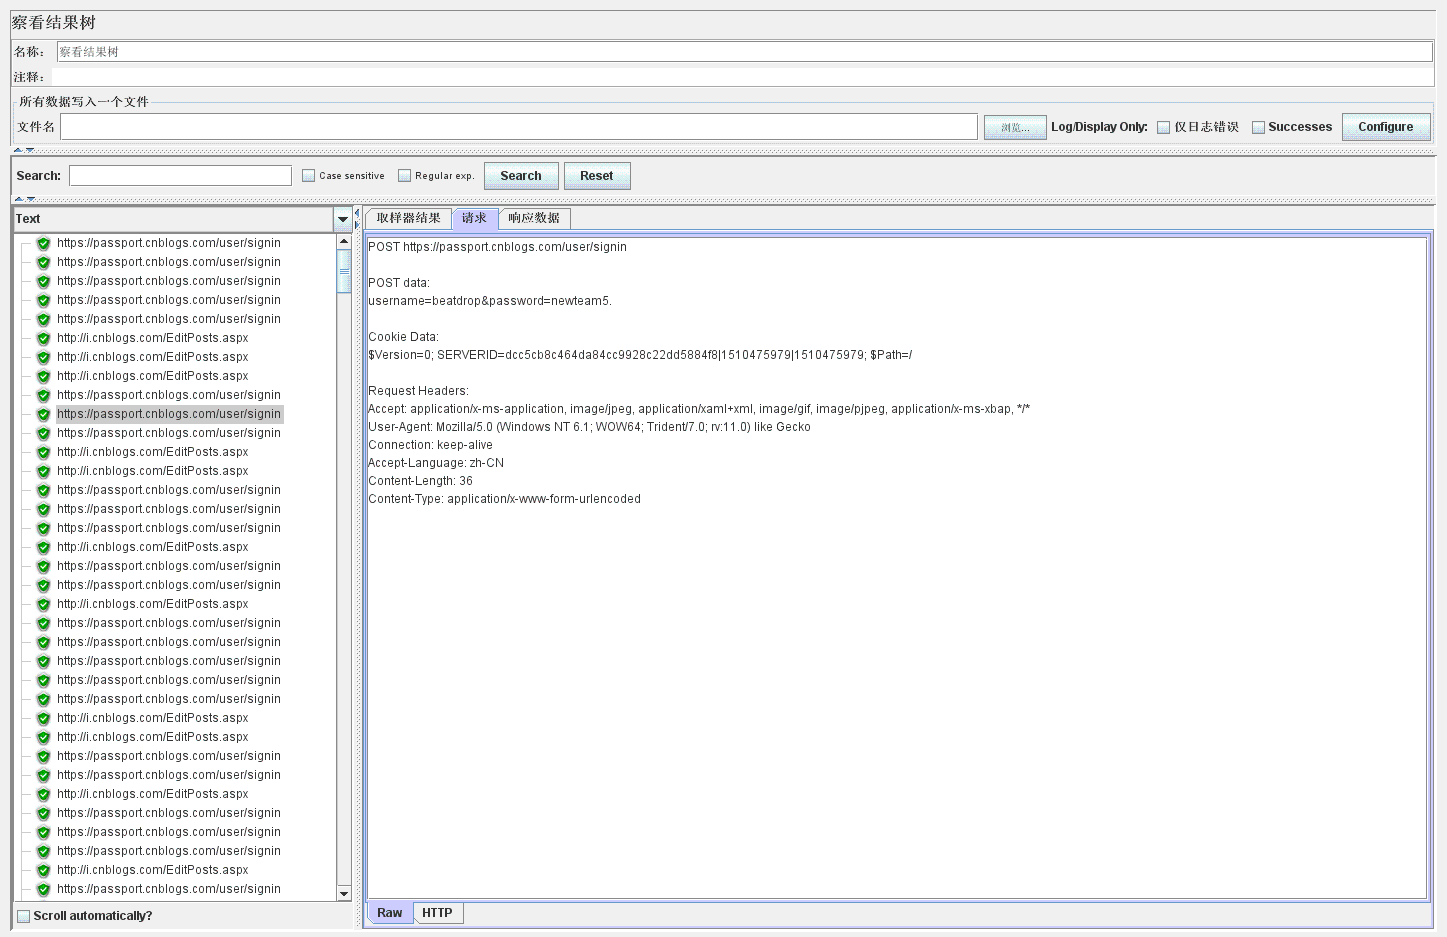Click the 'Cookie Data:' label text

click(x=403, y=337)
